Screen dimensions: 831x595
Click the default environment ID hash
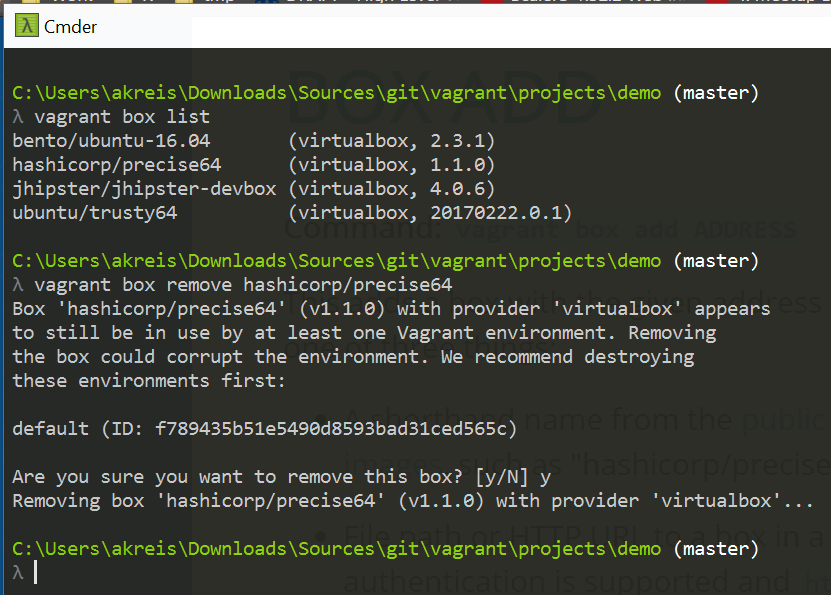[336, 429]
